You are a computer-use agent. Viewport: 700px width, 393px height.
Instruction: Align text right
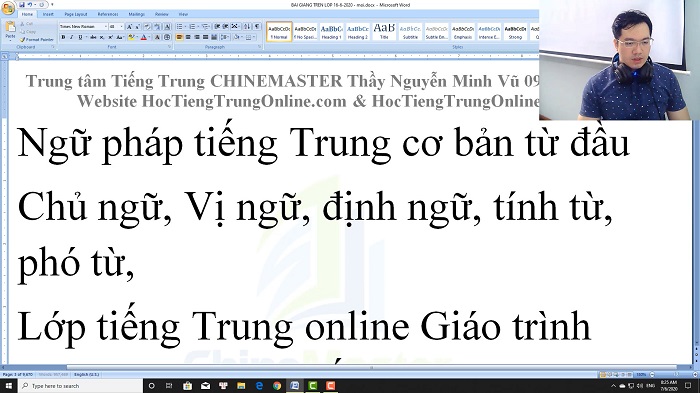197,38
